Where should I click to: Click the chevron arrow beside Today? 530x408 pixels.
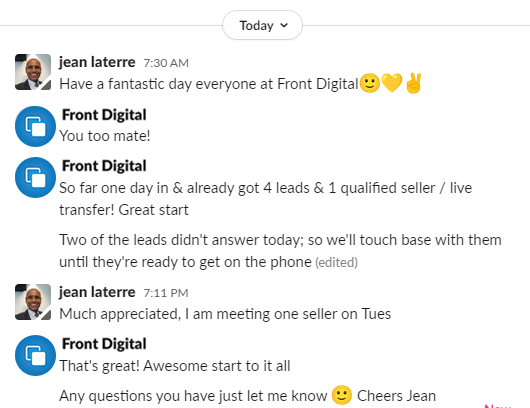(x=284, y=25)
